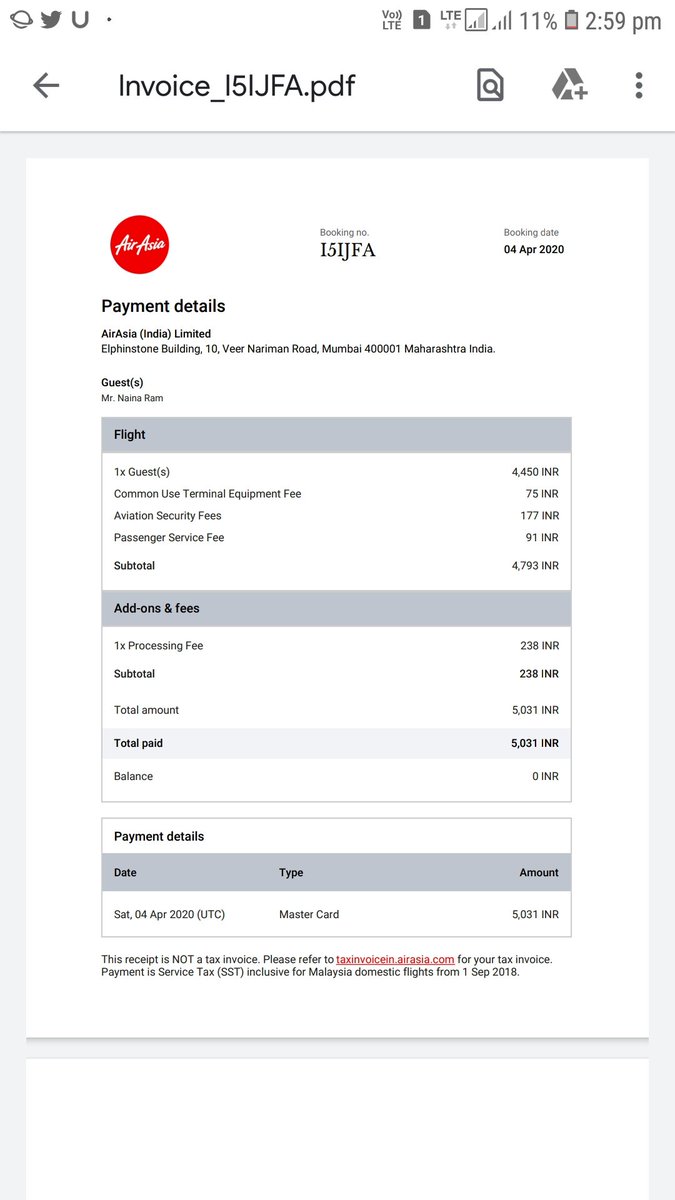Add the invoice to Google Drive

point(568,85)
